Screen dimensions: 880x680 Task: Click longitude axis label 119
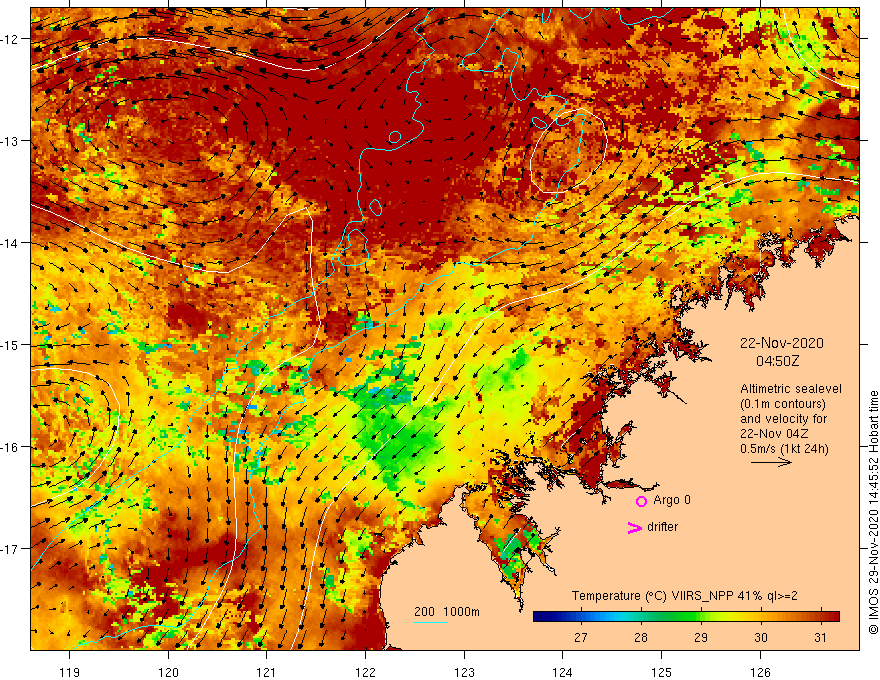coord(70,672)
